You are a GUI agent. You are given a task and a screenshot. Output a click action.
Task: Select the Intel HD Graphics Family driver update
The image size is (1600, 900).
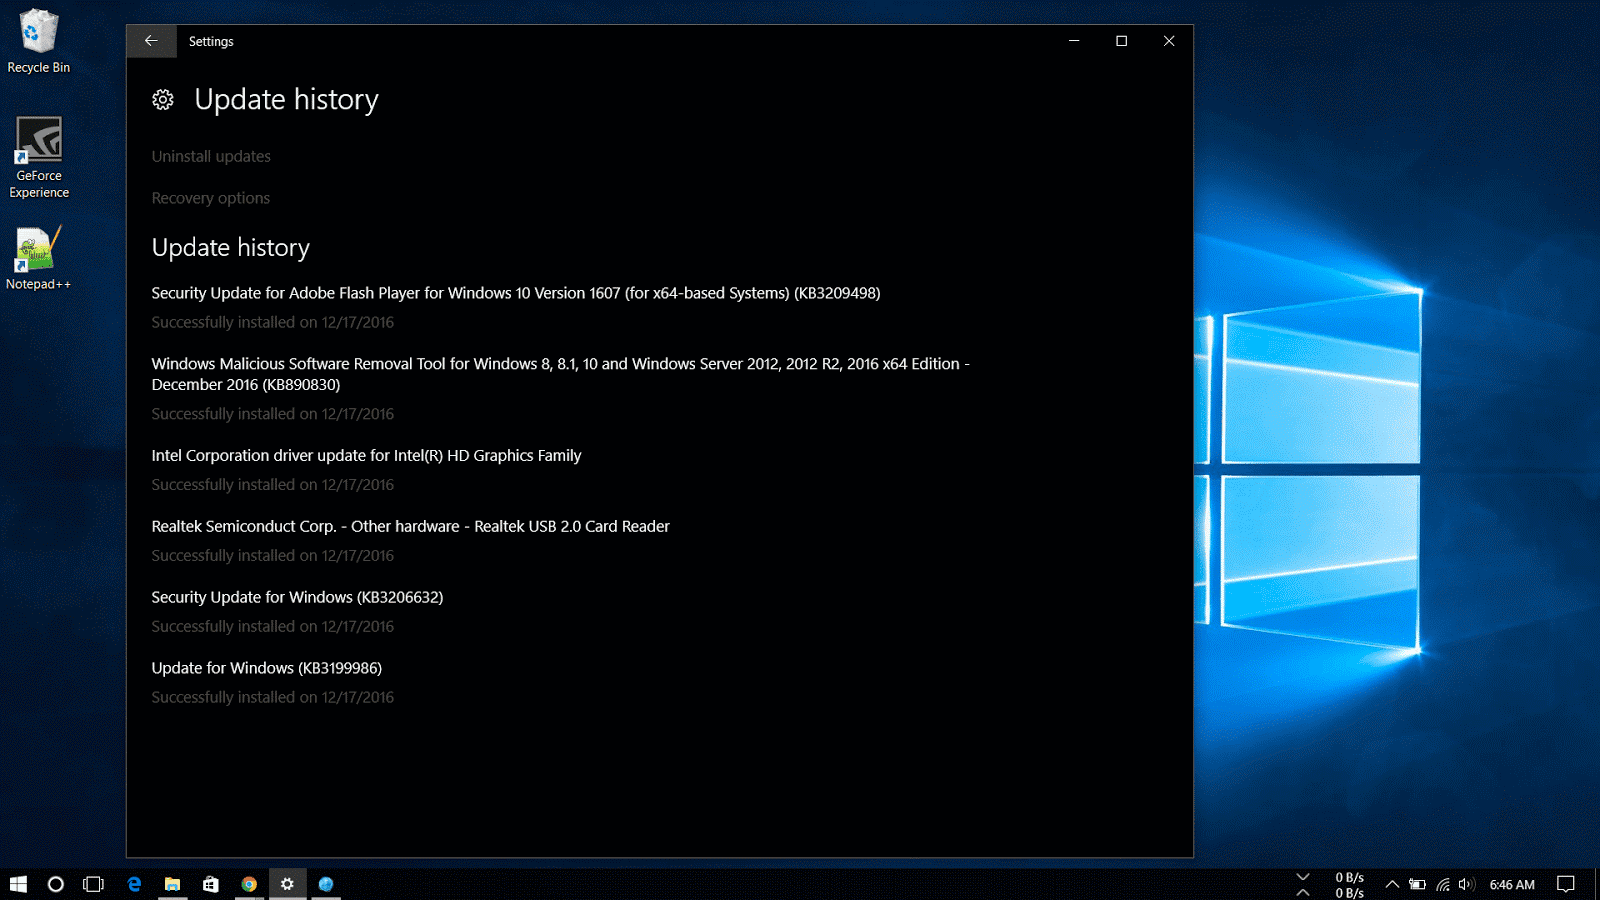(366, 455)
